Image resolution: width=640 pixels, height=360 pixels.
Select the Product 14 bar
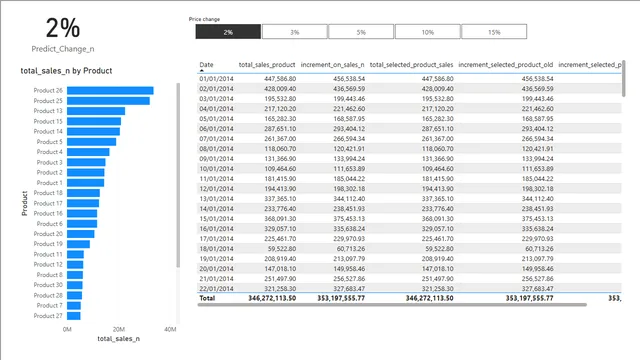point(93,131)
